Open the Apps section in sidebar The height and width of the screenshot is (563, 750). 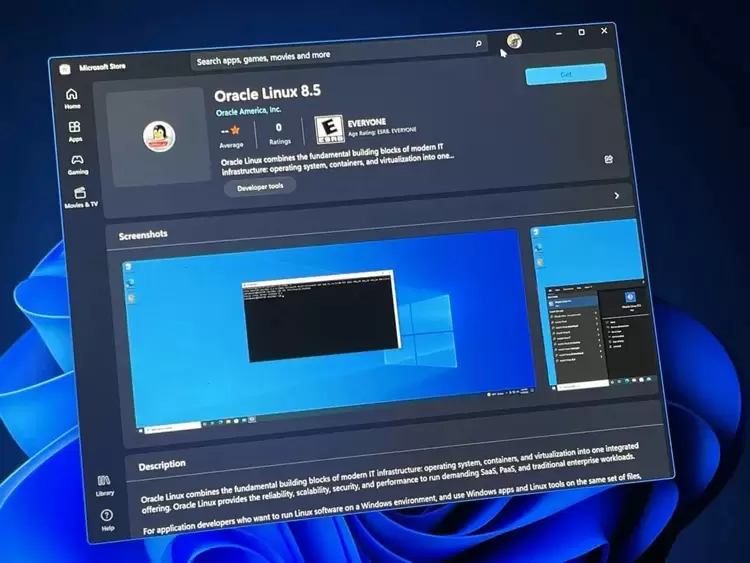tap(74, 131)
